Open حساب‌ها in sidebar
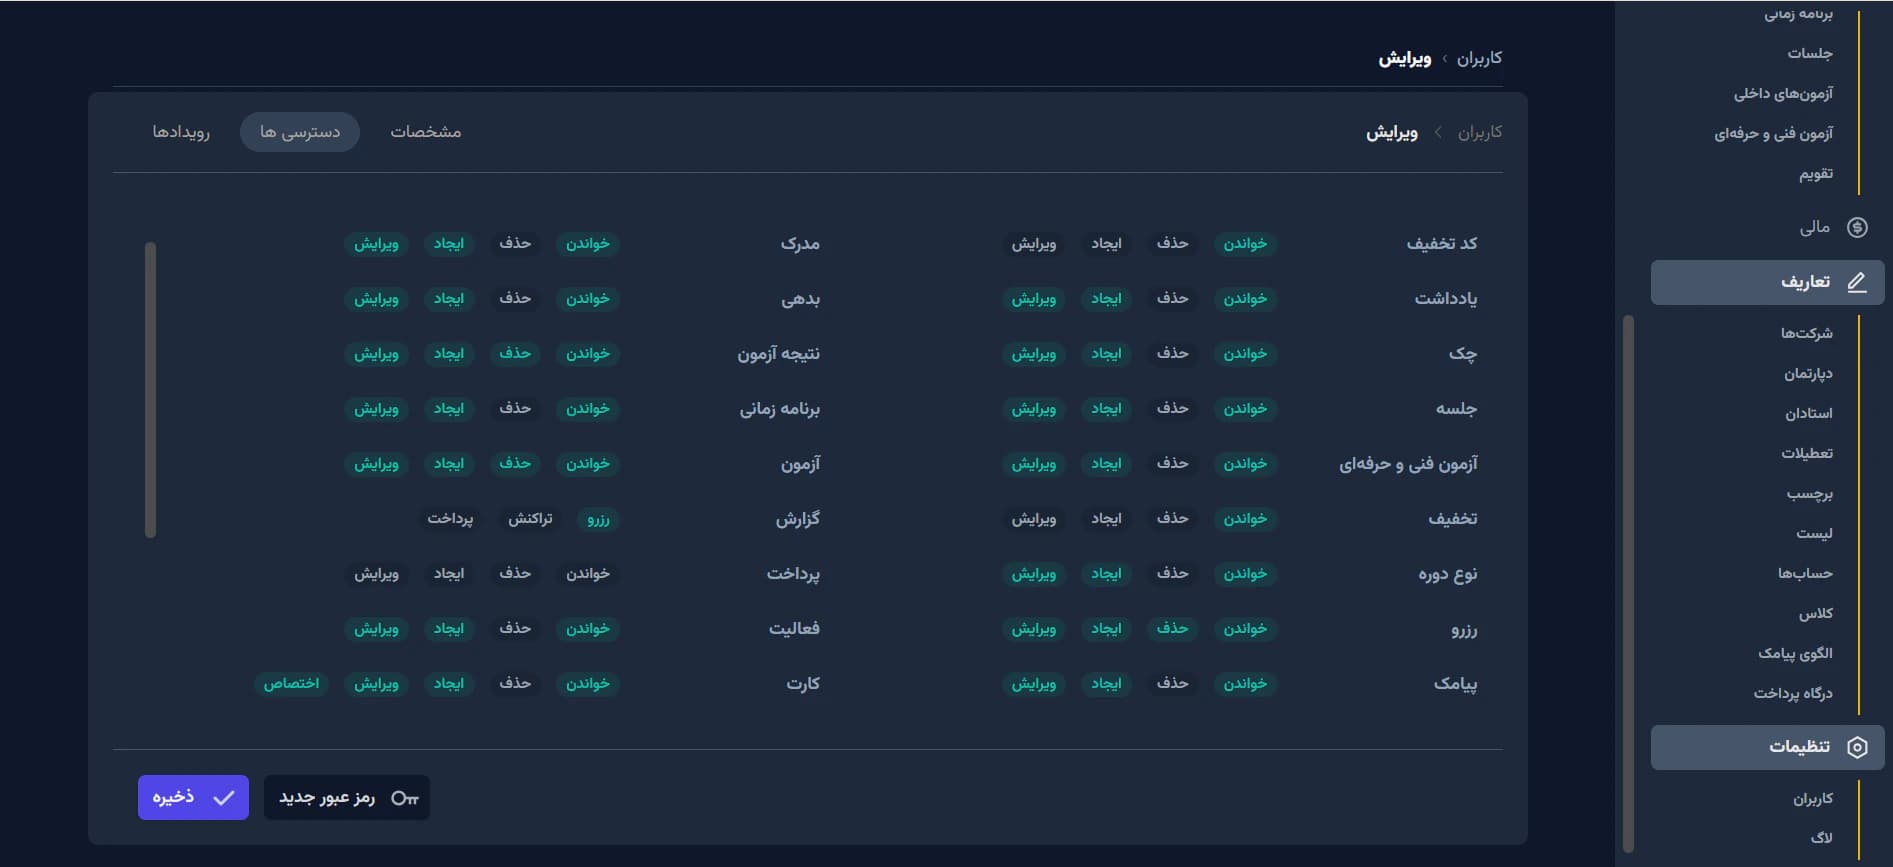This screenshot has width=1893, height=867. [1805, 573]
